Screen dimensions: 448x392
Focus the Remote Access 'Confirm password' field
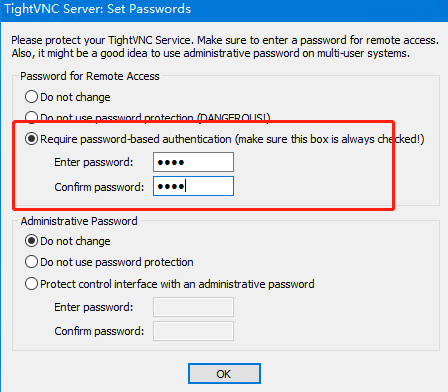(x=193, y=186)
